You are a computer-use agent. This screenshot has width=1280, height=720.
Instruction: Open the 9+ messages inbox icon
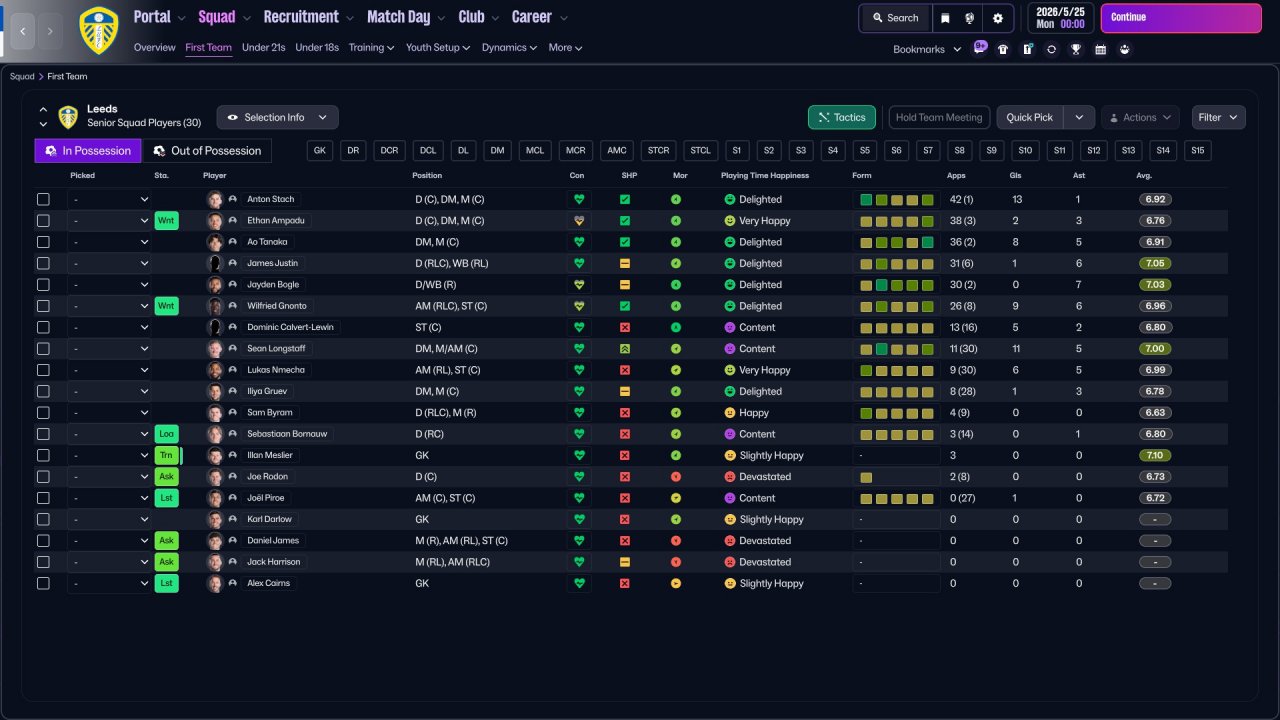(980, 48)
